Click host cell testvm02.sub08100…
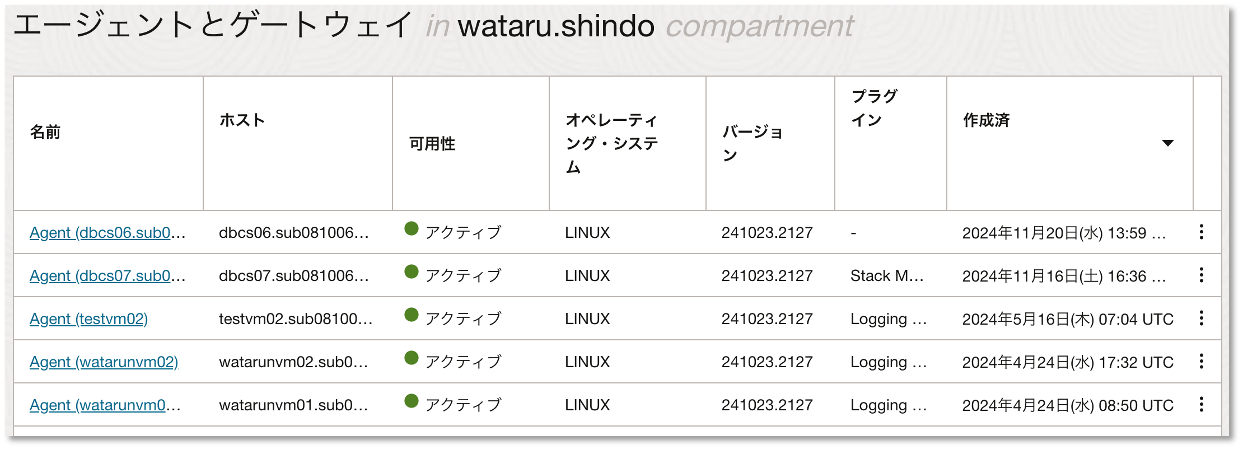This screenshot has width=1242, height=450. point(295,319)
